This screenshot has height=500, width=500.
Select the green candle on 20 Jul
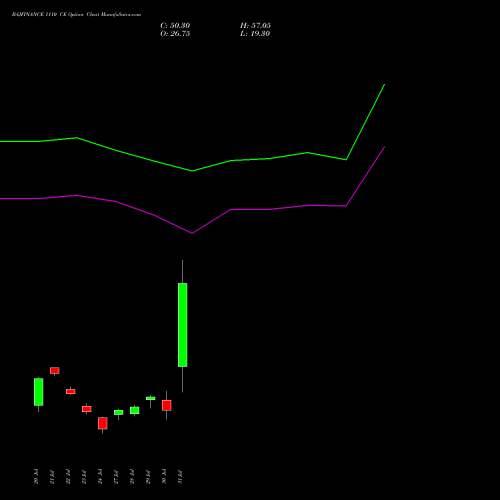[x=39, y=392]
